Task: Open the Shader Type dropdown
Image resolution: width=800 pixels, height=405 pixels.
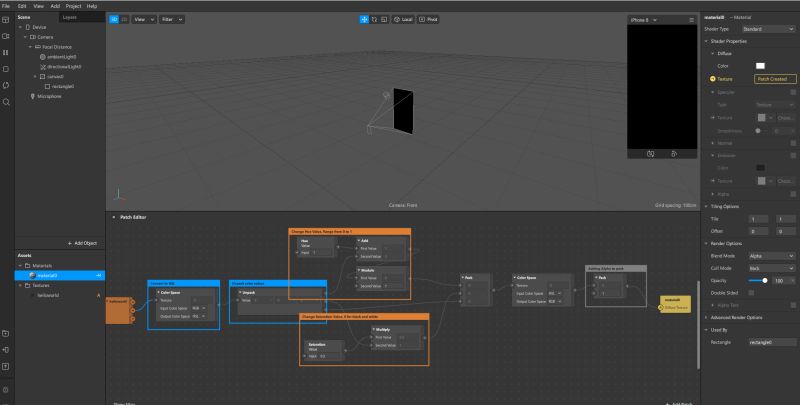Action: point(767,30)
